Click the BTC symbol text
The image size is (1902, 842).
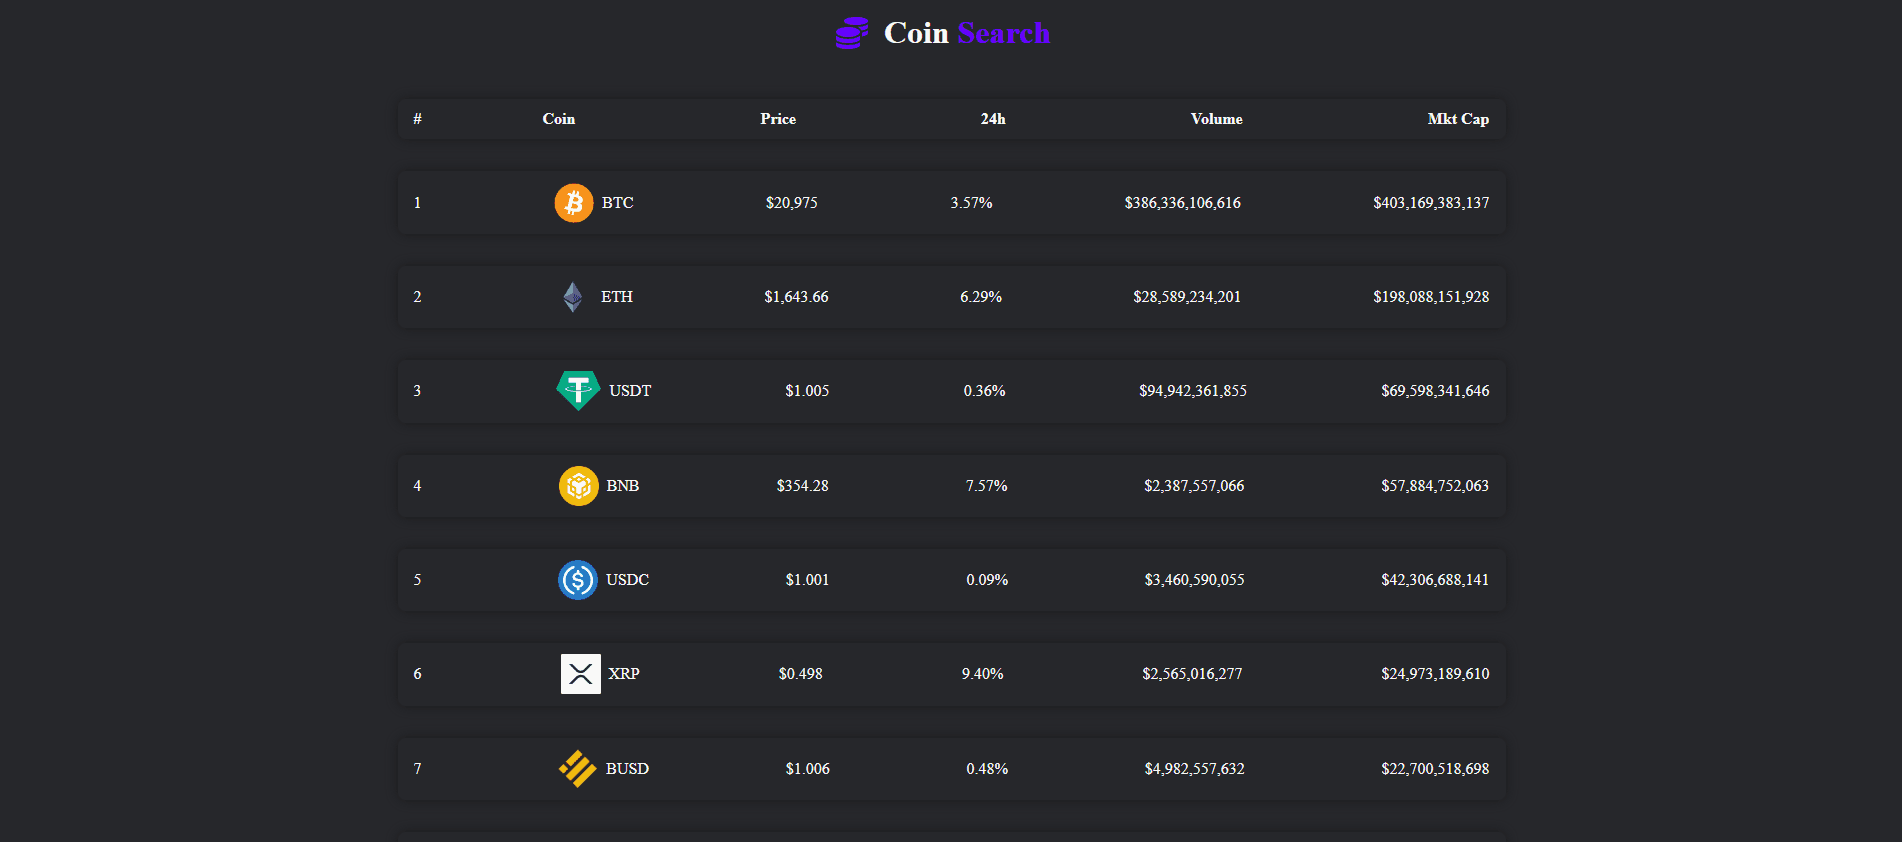pos(618,203)
